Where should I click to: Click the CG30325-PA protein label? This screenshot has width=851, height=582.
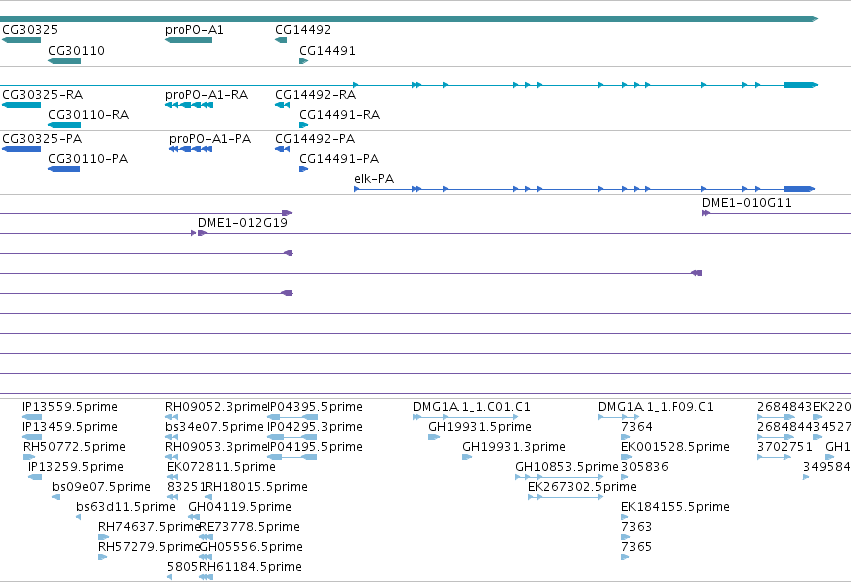[x=42, y=139]
